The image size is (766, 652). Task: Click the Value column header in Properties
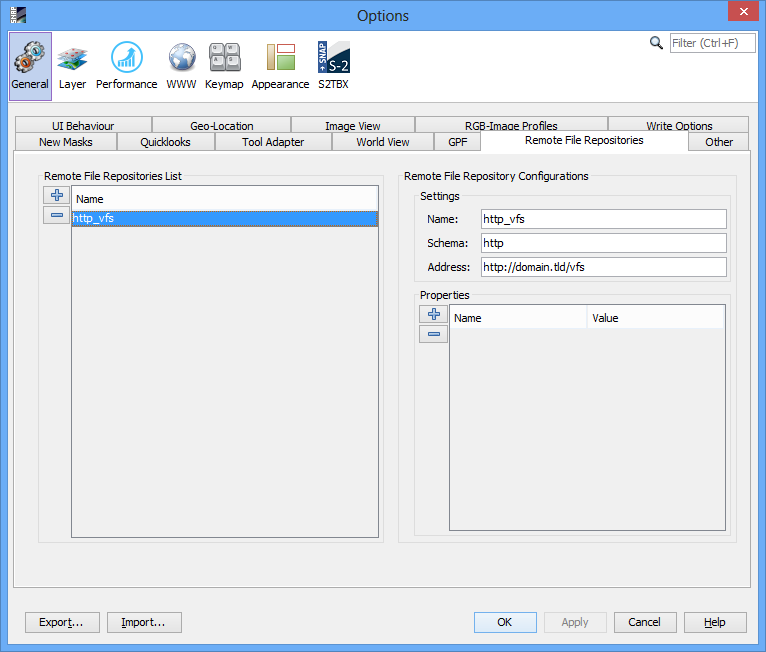click(656, 317)
